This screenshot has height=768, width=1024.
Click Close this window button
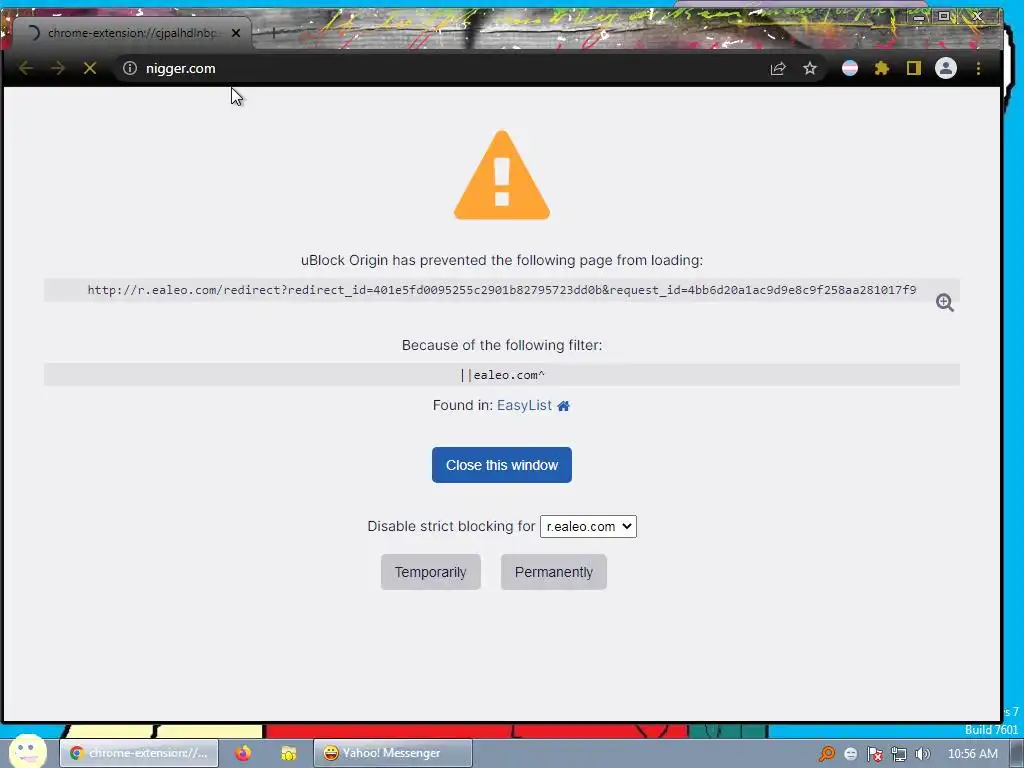(502, 465)
